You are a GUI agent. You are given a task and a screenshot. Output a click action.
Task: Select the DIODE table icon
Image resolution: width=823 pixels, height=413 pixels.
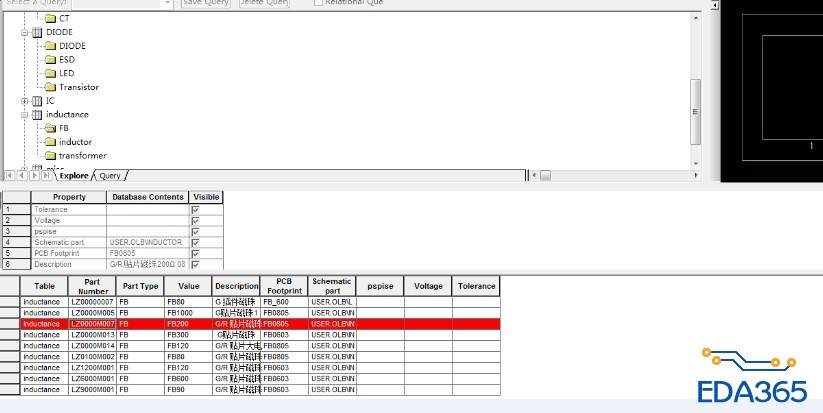click(x=37, y=33)
